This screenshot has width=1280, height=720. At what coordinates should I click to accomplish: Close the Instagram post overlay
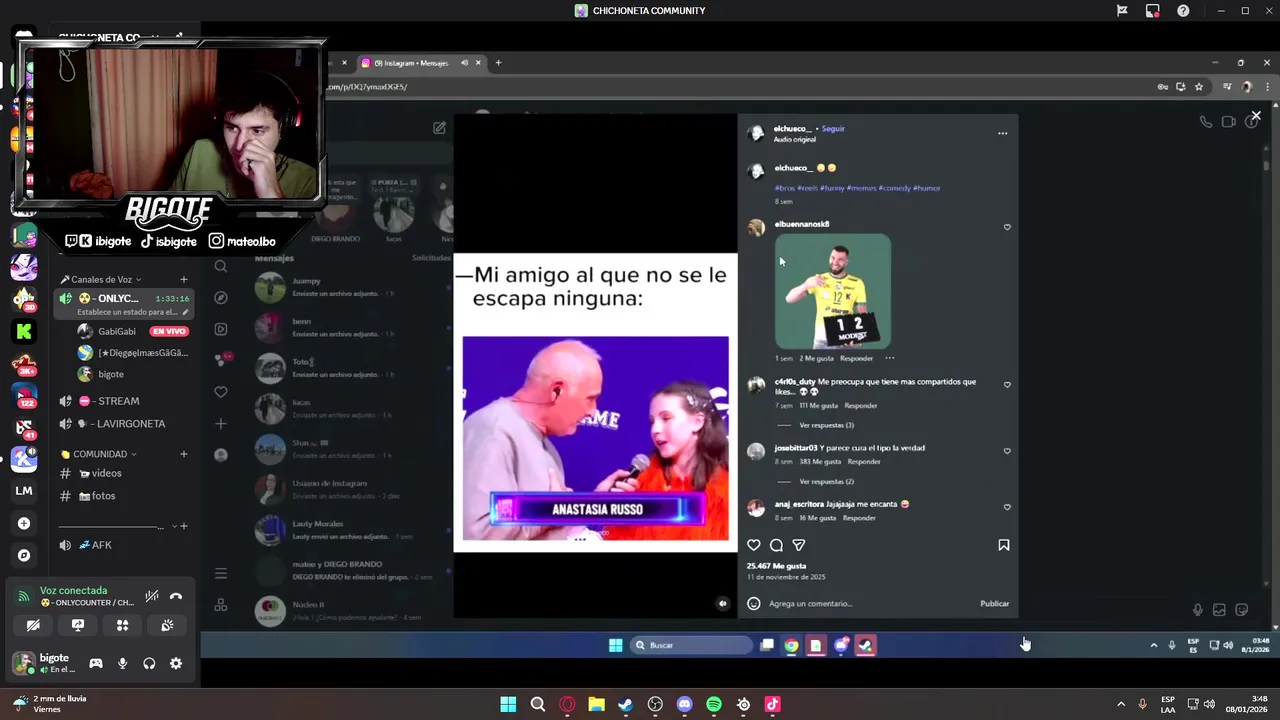tap(1256, 116)
